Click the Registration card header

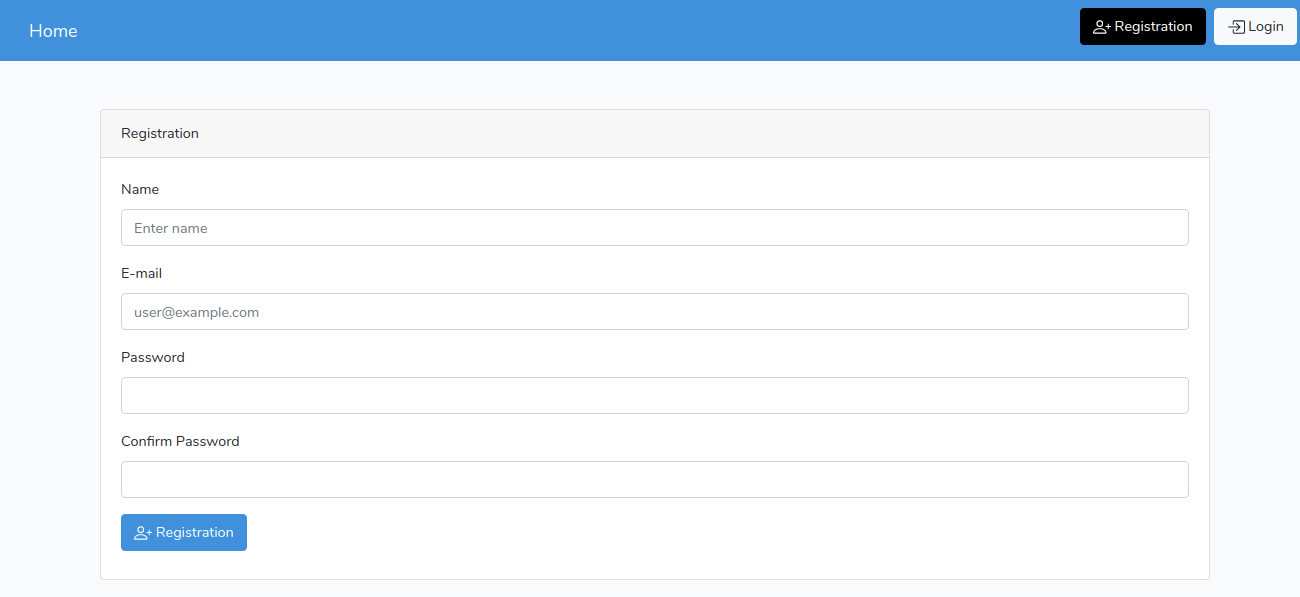[x=160, y=132]
